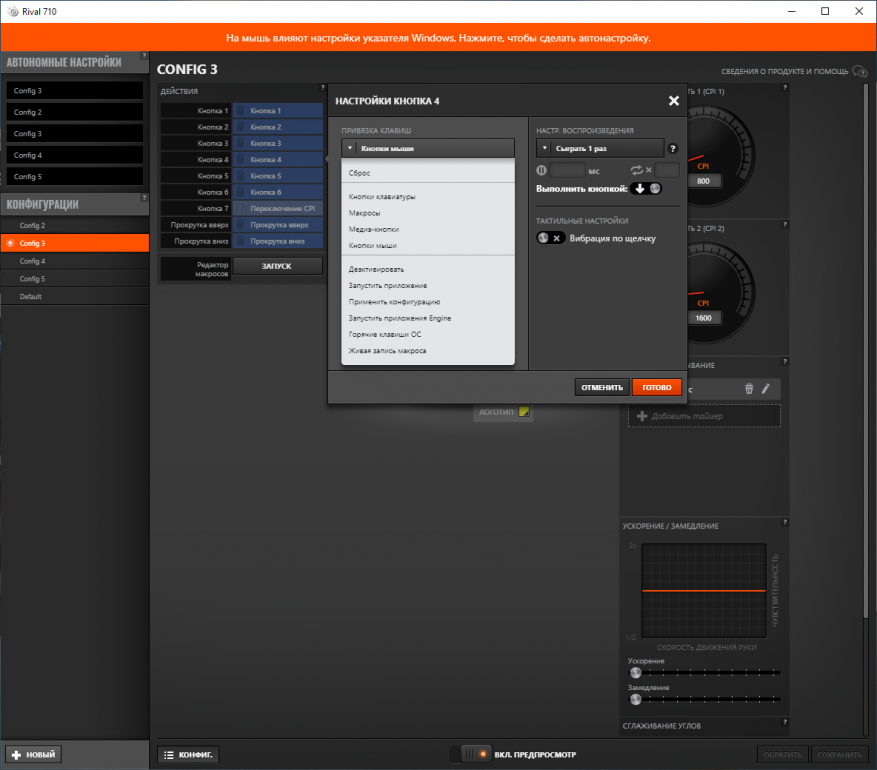Screen dimensions: 877x770
Task: Open help for КОНФИГУРАЦИИ panel
Action: pyautogui.click(x=144, y=197)
